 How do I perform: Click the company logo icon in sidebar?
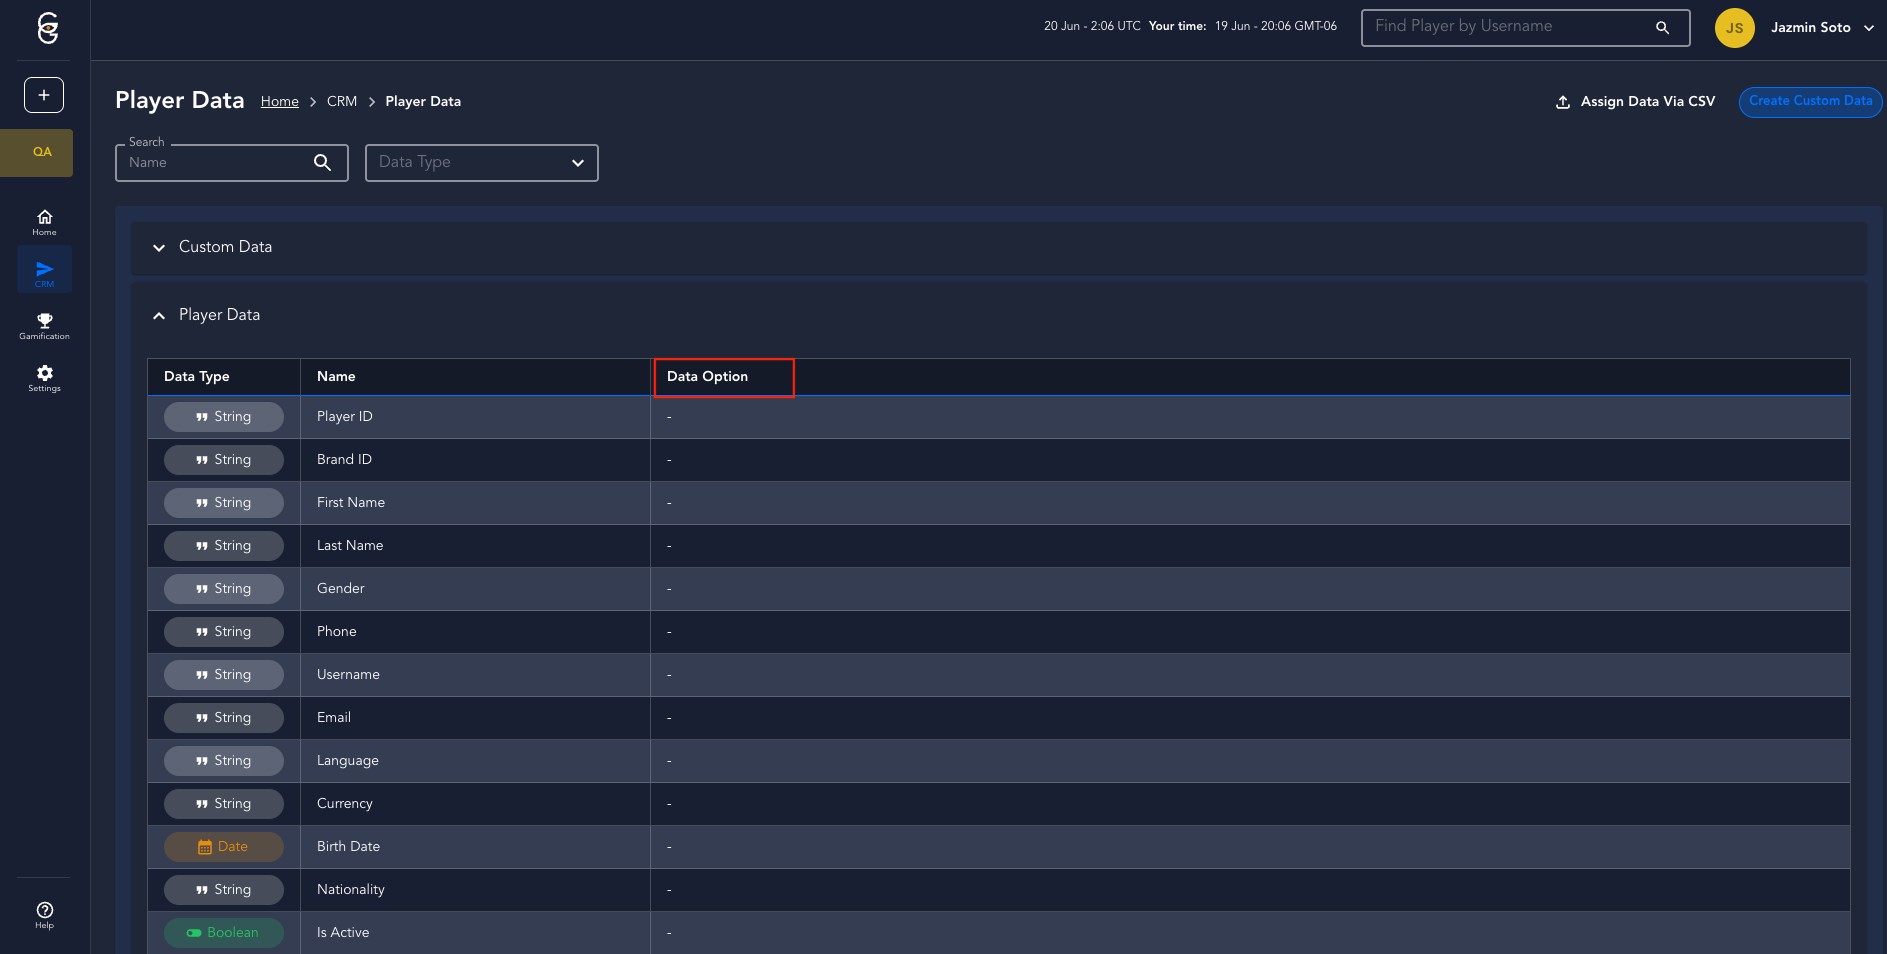pyautogui.click(x=47, y=28)
